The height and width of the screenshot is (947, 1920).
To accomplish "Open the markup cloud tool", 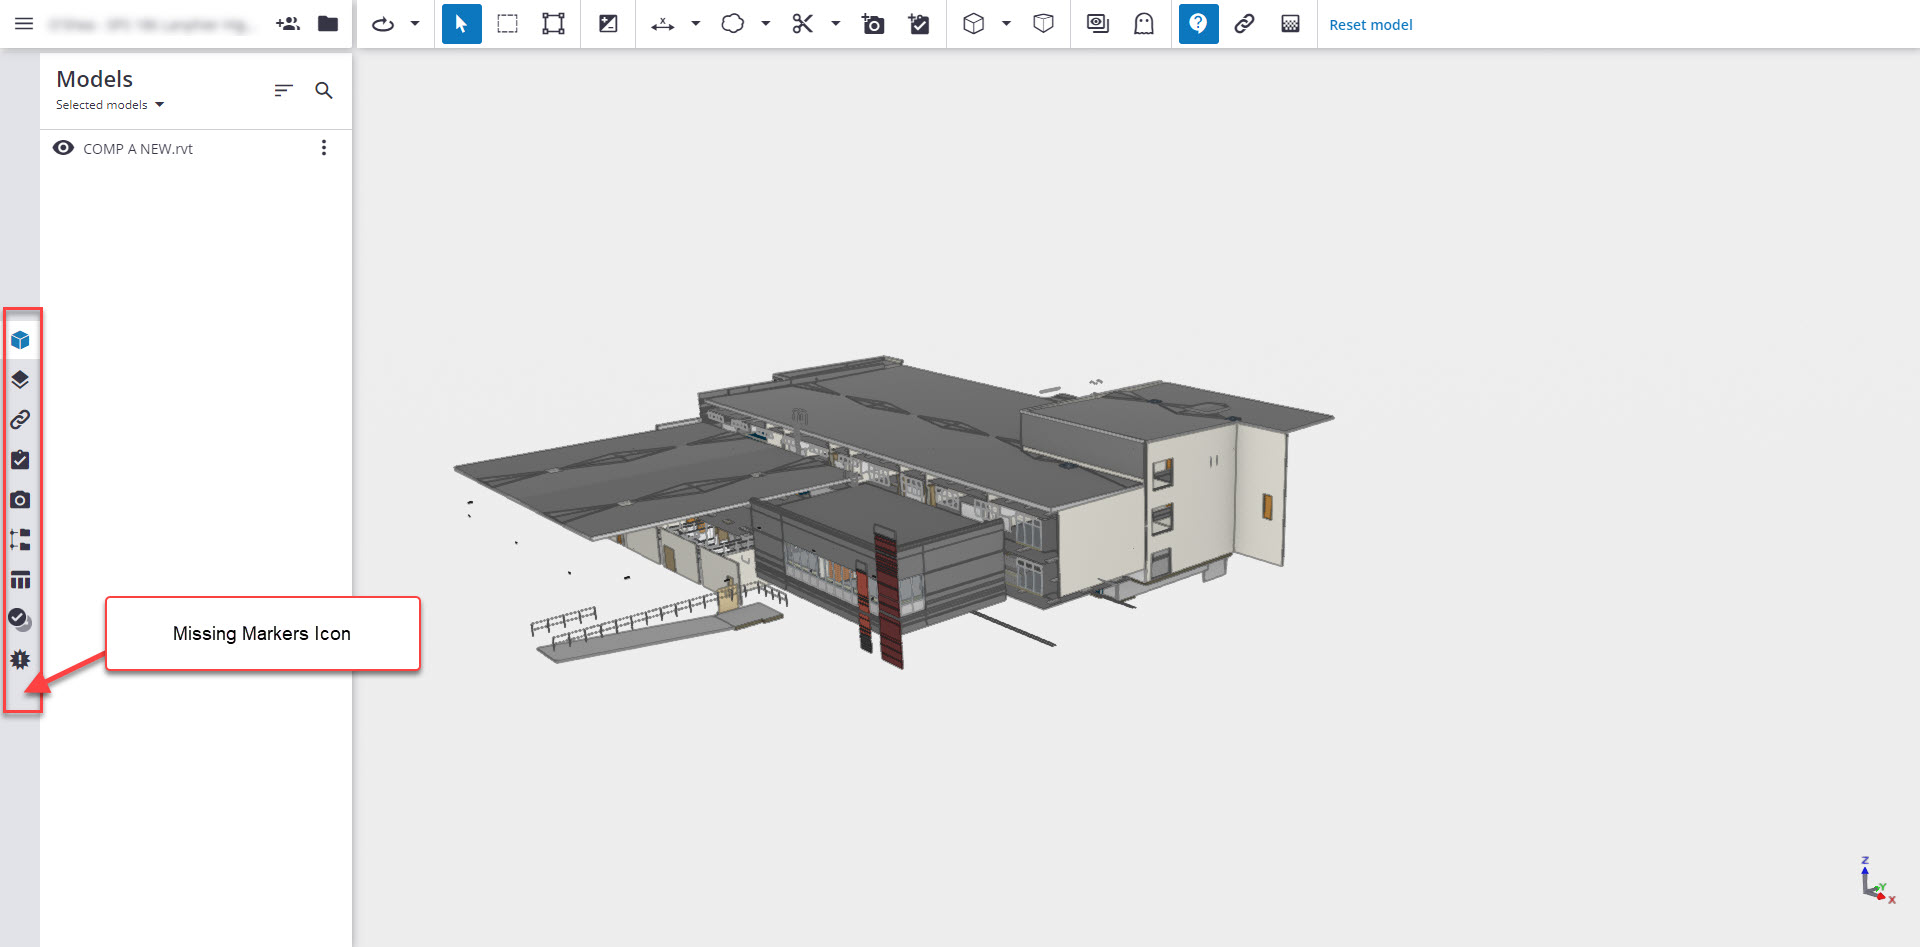I will point(734,23).
